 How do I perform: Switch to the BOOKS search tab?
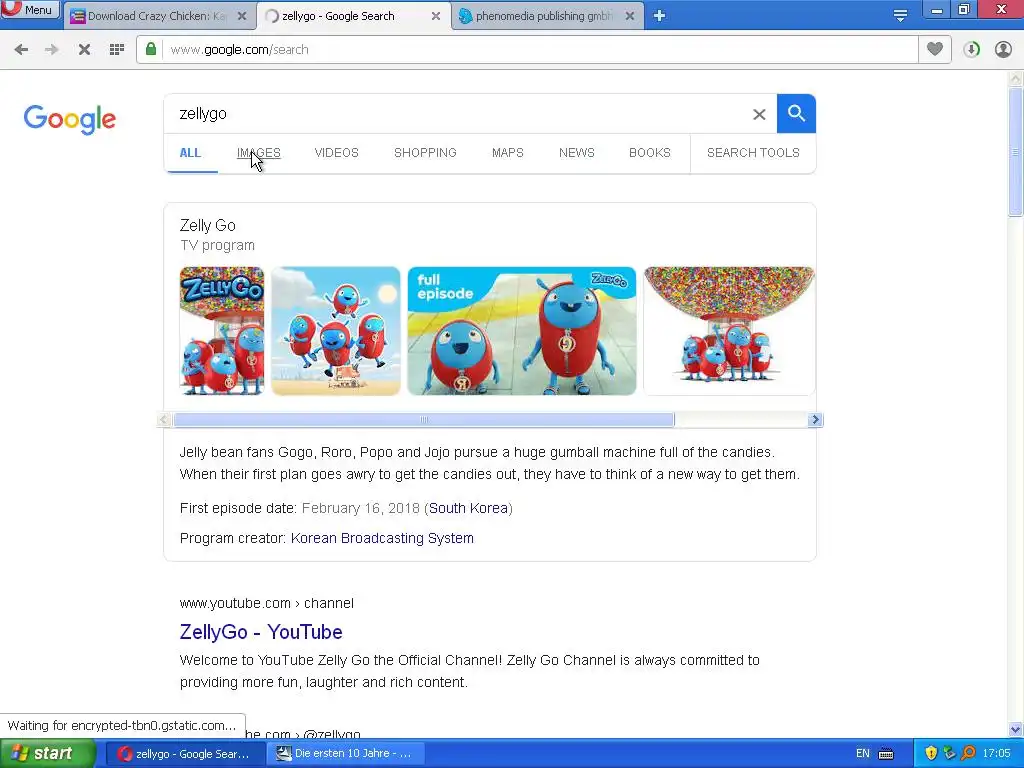click(x=650, y=153)
